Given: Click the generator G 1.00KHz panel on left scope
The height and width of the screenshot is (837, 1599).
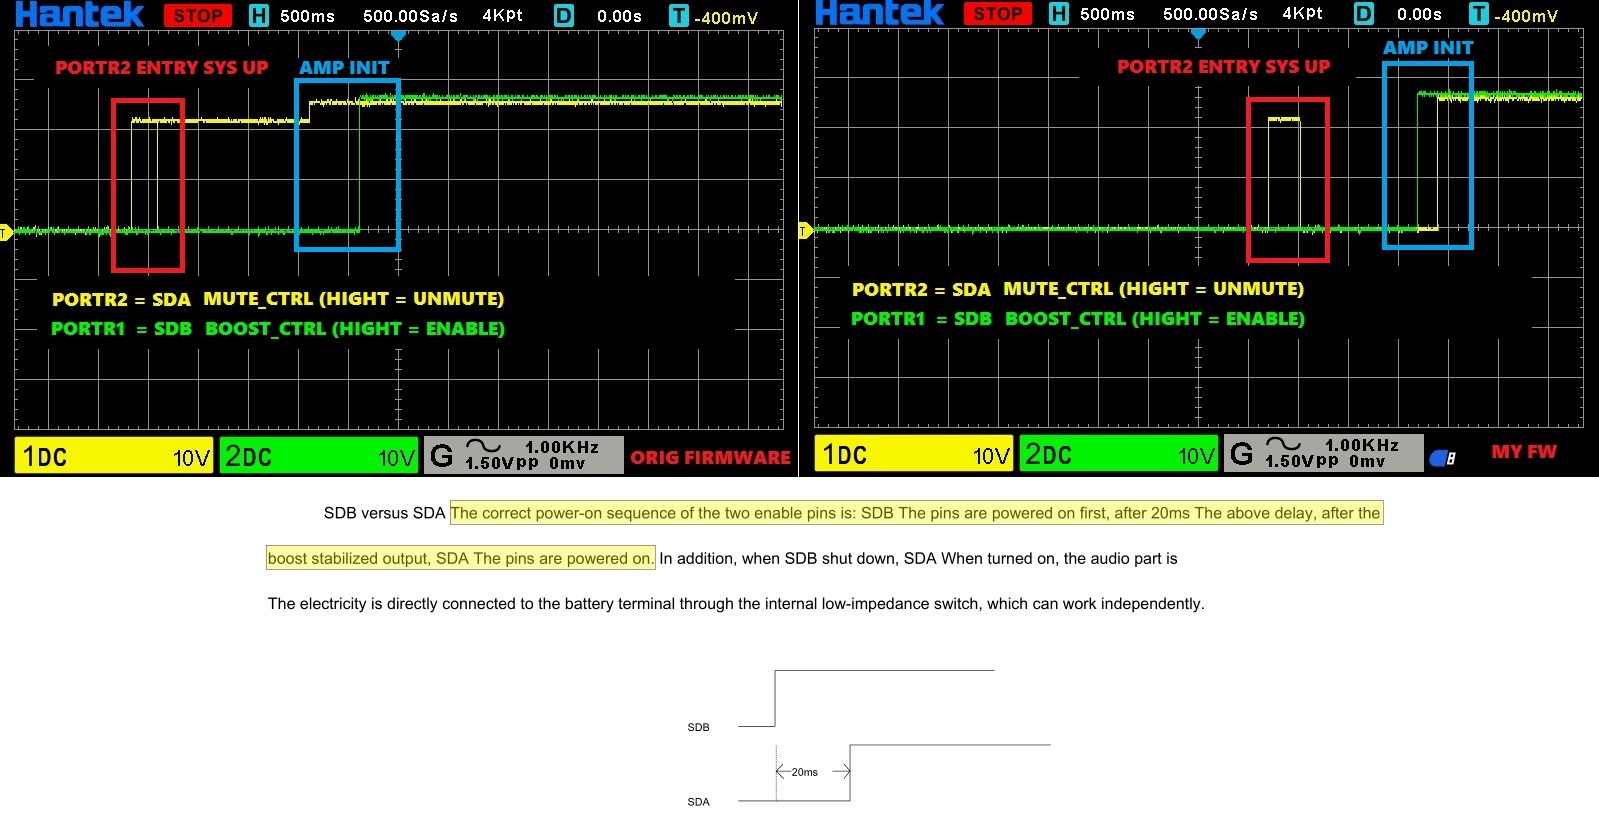Looking at the screenshot, I should (x=523, y=455).
